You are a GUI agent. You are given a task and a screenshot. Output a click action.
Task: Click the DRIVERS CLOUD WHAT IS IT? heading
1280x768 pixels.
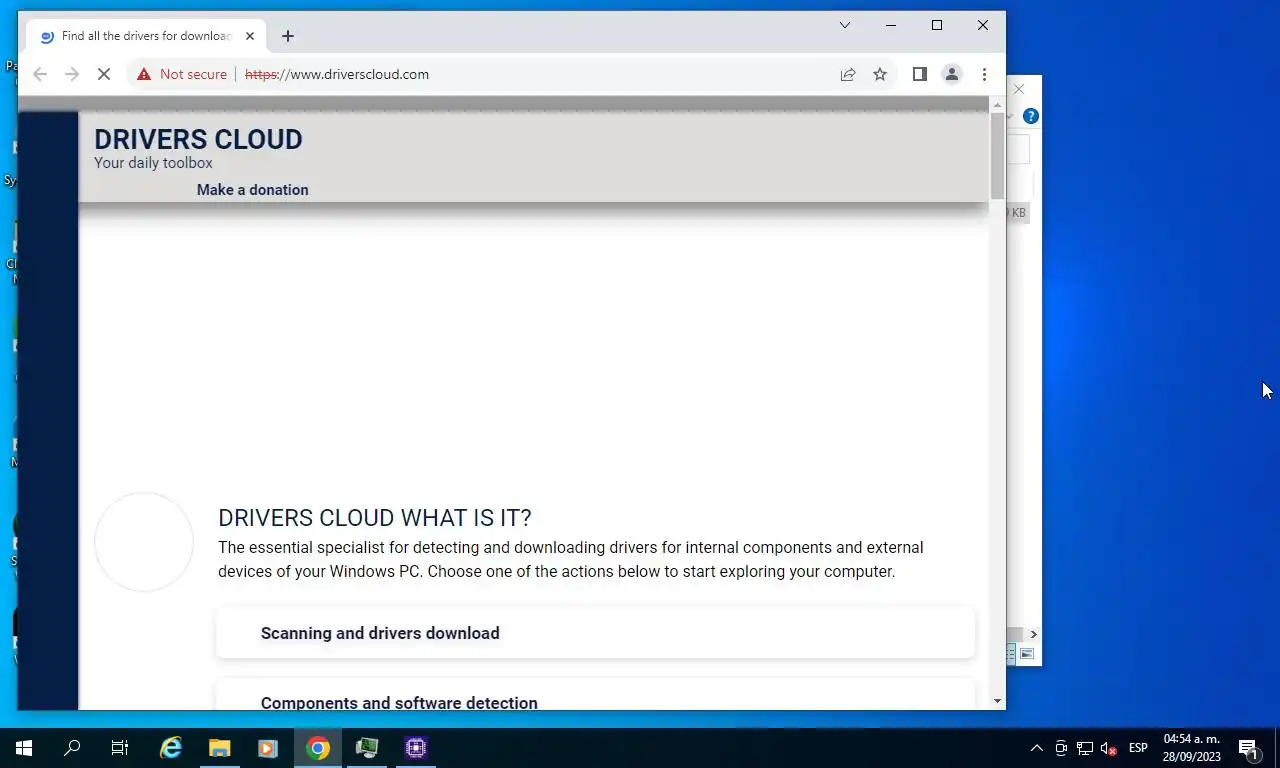pyautogui.click(x=375, y=518)
